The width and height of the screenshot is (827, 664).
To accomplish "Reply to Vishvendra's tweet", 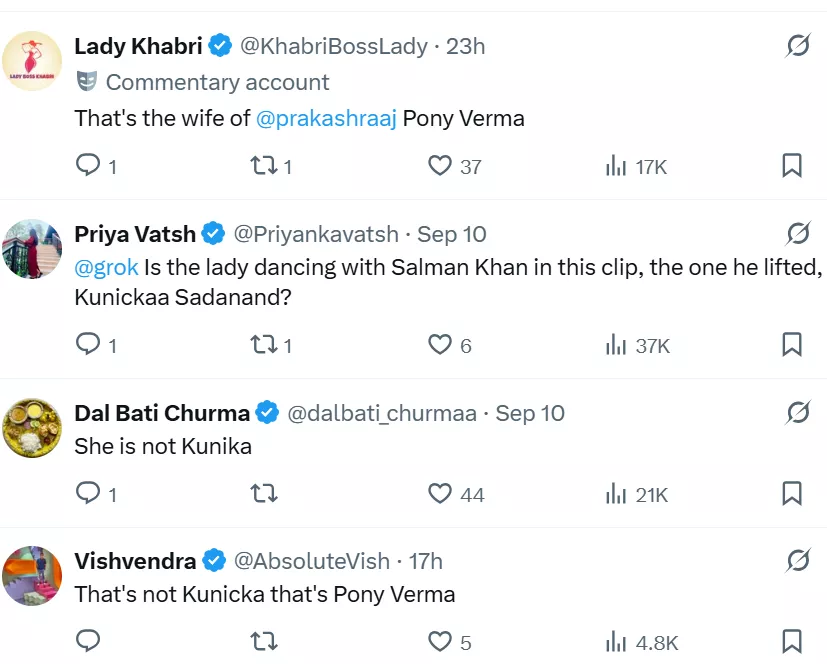I will tap(89, 642).
